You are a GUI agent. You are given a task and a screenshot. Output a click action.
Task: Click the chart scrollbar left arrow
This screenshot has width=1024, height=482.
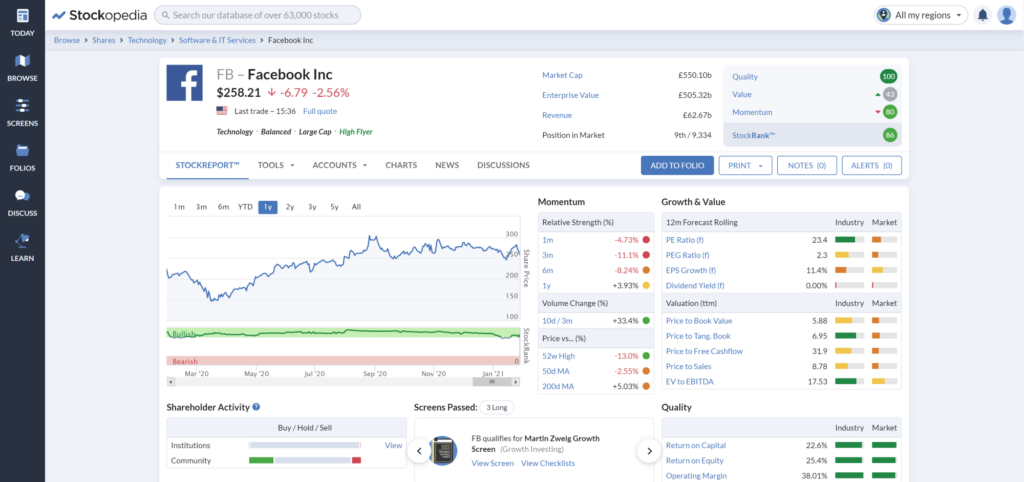tap(171, 381)
